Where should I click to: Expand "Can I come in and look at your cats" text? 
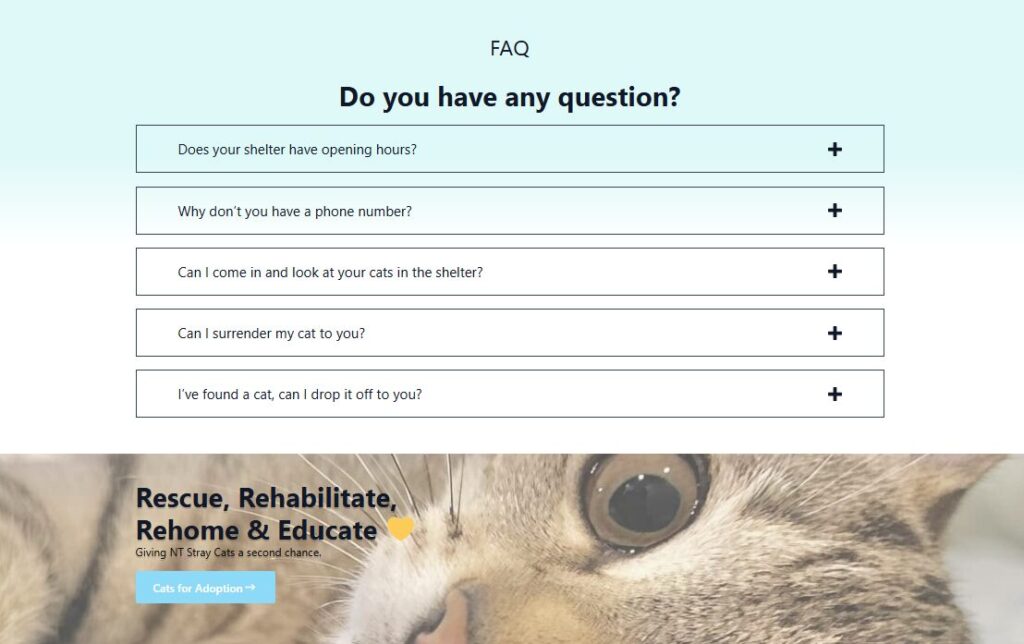[x=330, y=272]
